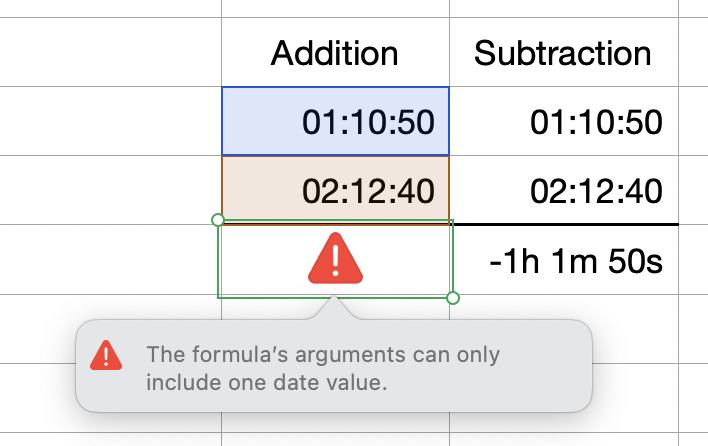Image resolution: width=708 pixels, height=446 pixels.
Task: Click 02:12:40 in the Subtraction column
Action: click(x=596, y=190)
